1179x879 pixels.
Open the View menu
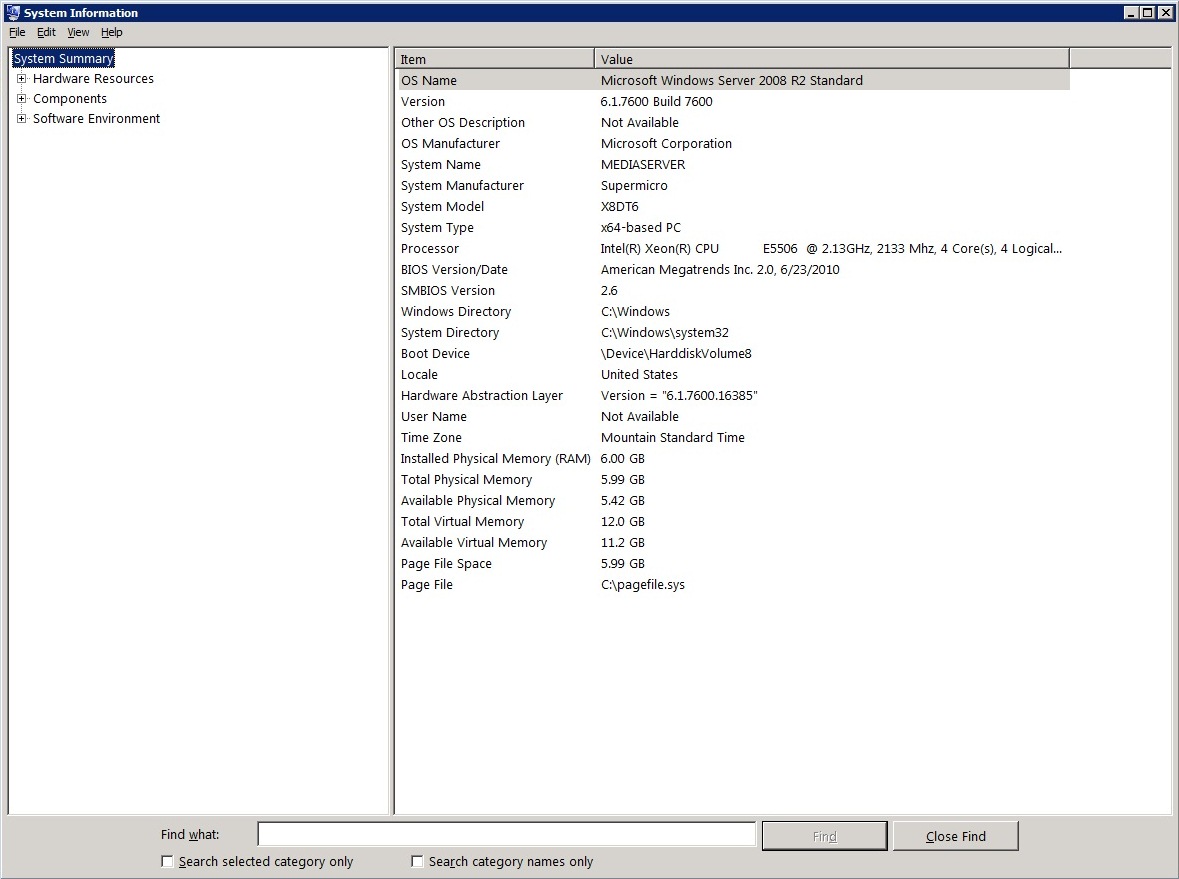pyautogui.click(x=77, y=32)
